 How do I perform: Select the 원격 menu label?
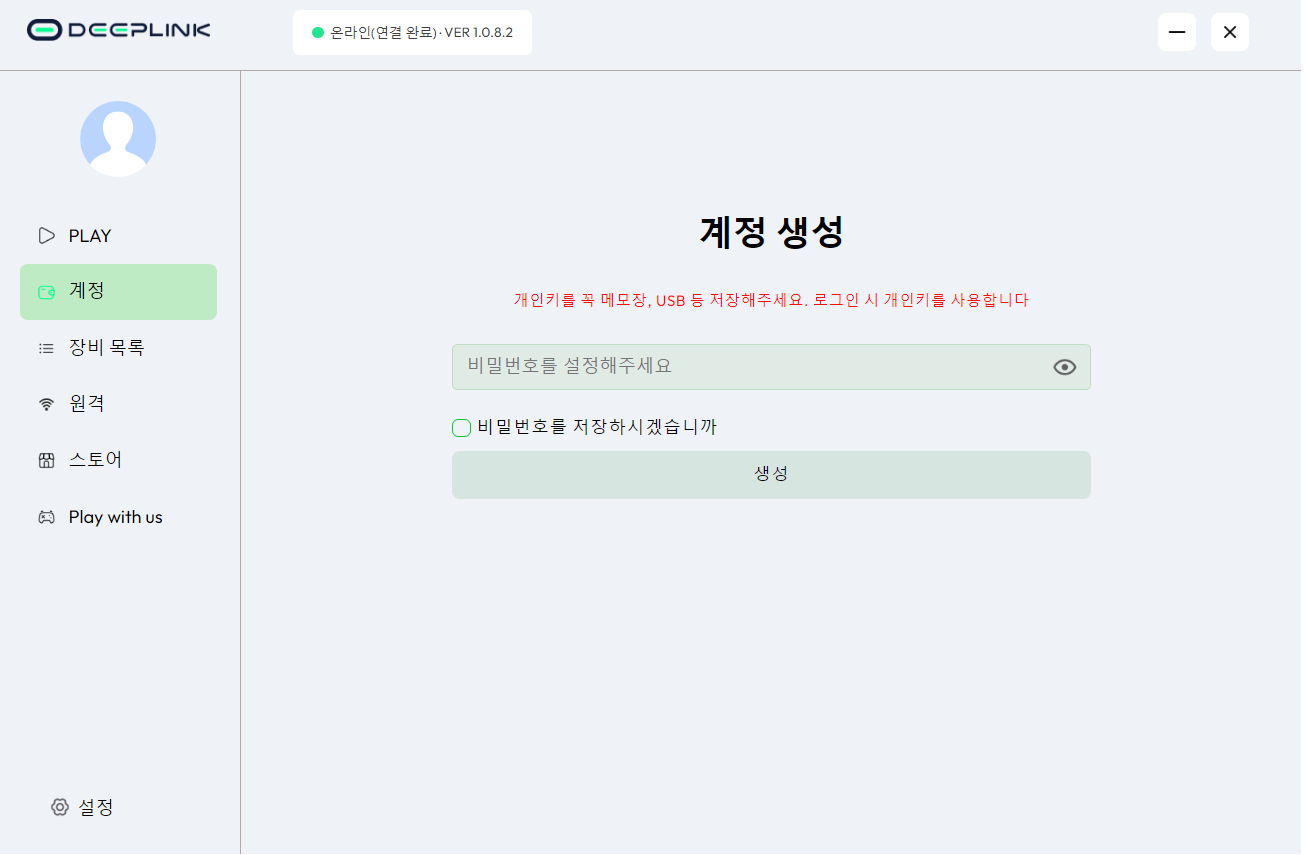tap(86, 404)
